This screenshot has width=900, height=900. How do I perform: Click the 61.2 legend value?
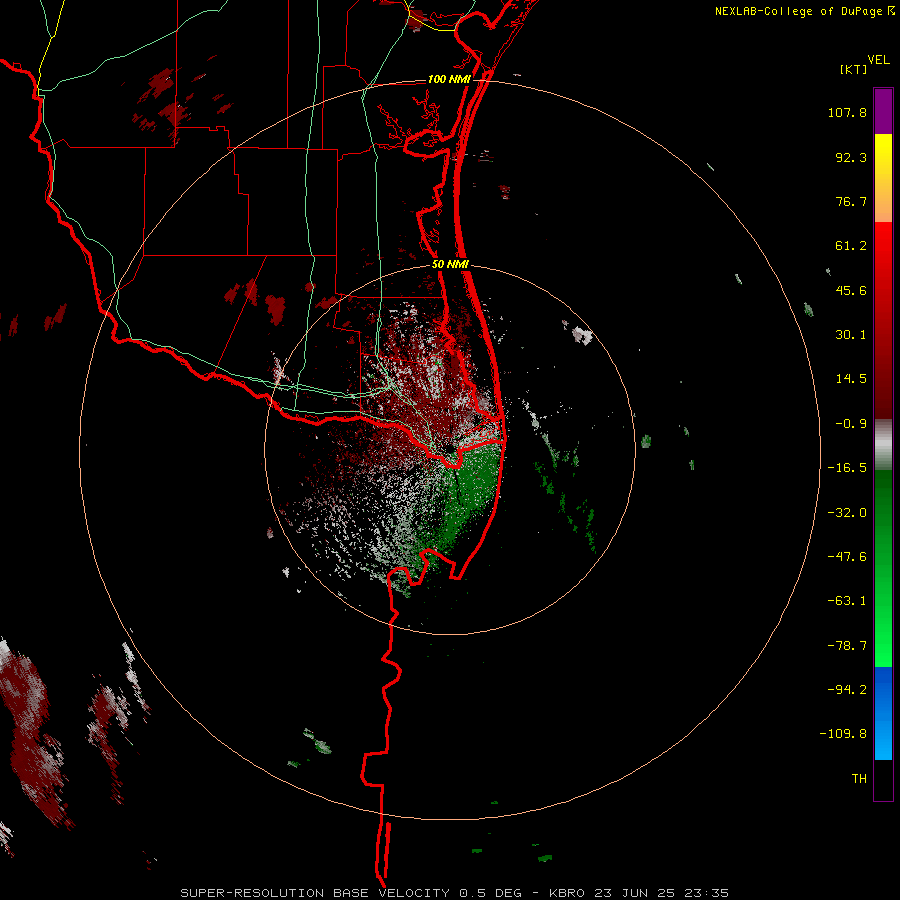click(x=851, y=246)
